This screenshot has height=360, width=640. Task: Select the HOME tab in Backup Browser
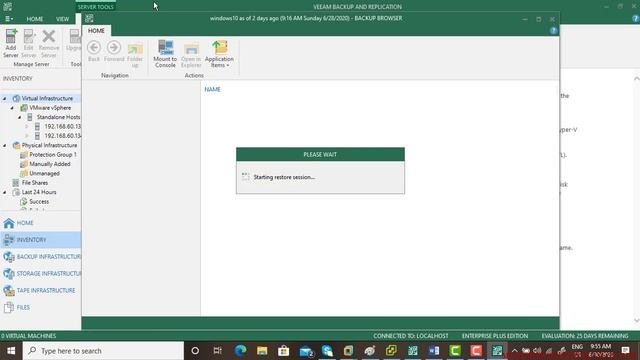click(x=96, y=31)
